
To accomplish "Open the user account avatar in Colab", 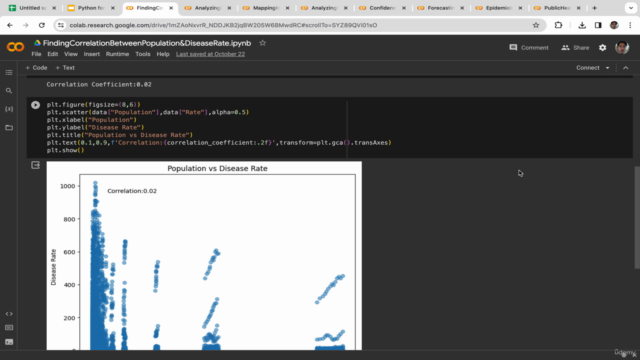I will 622,47.
